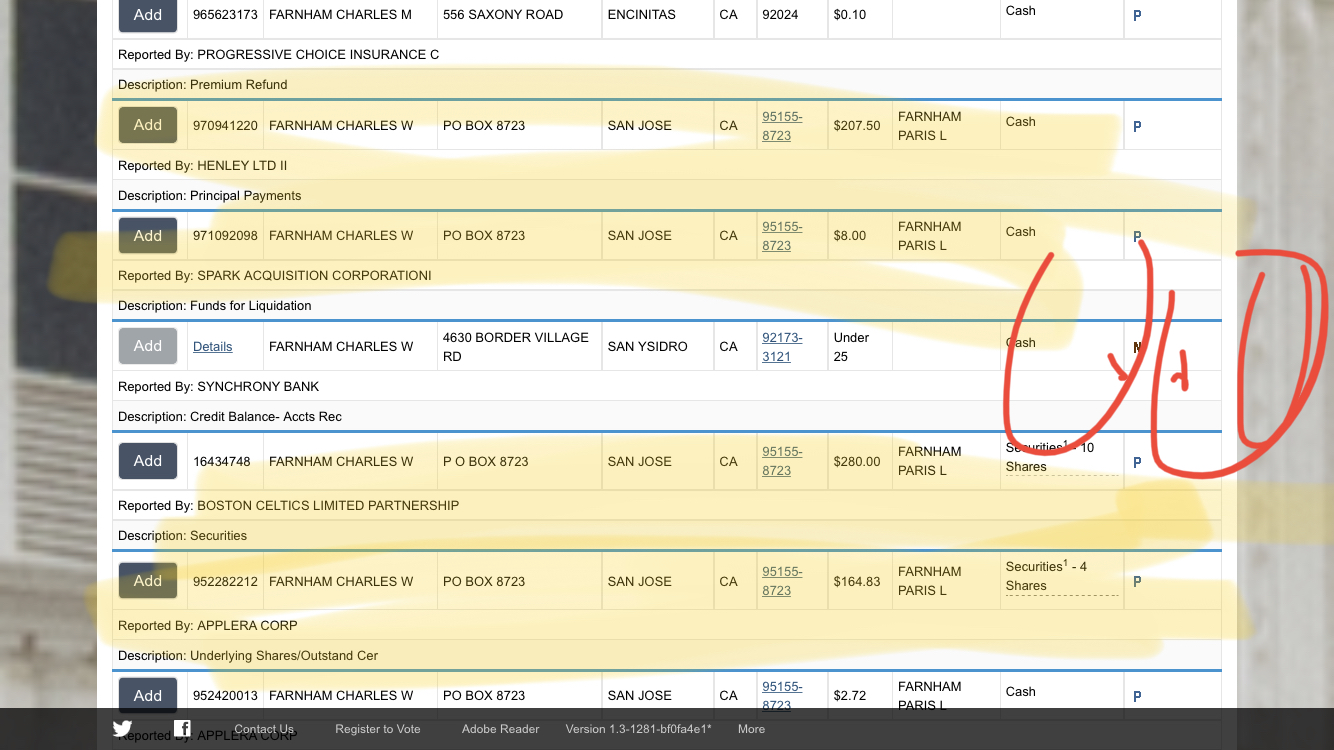1334x750 pixels.
Task: Click property ID 971092098
Action: click(x=225, y=235)
